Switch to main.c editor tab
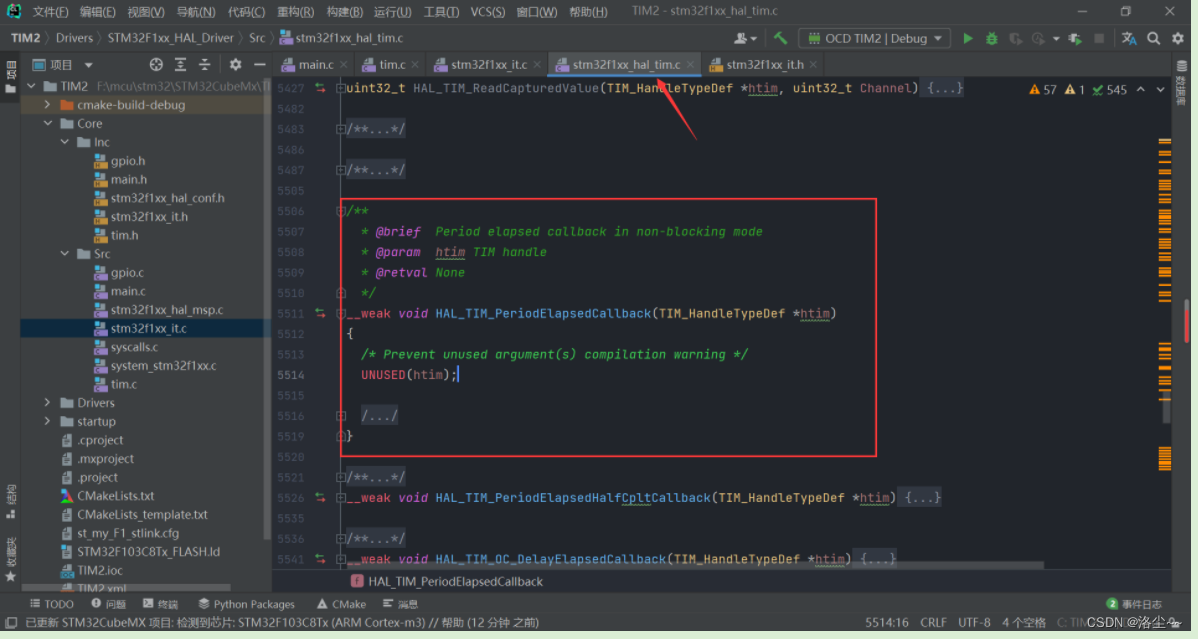The width and height of the screenshot is (1198, 639). click(x=315, y=65)
